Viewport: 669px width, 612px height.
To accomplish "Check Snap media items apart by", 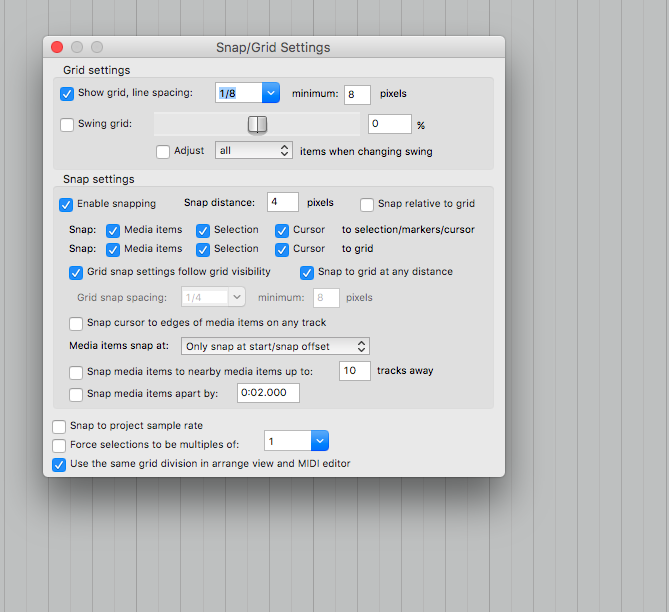I will pyautogui.click(x=76, y=394).
